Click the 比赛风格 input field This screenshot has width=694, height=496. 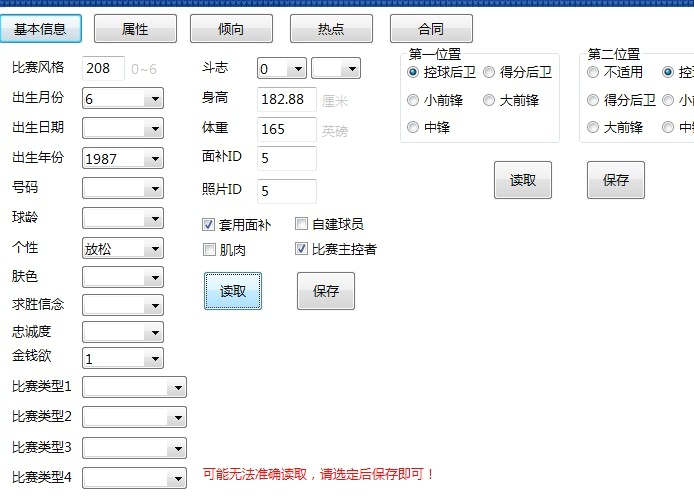103,68
